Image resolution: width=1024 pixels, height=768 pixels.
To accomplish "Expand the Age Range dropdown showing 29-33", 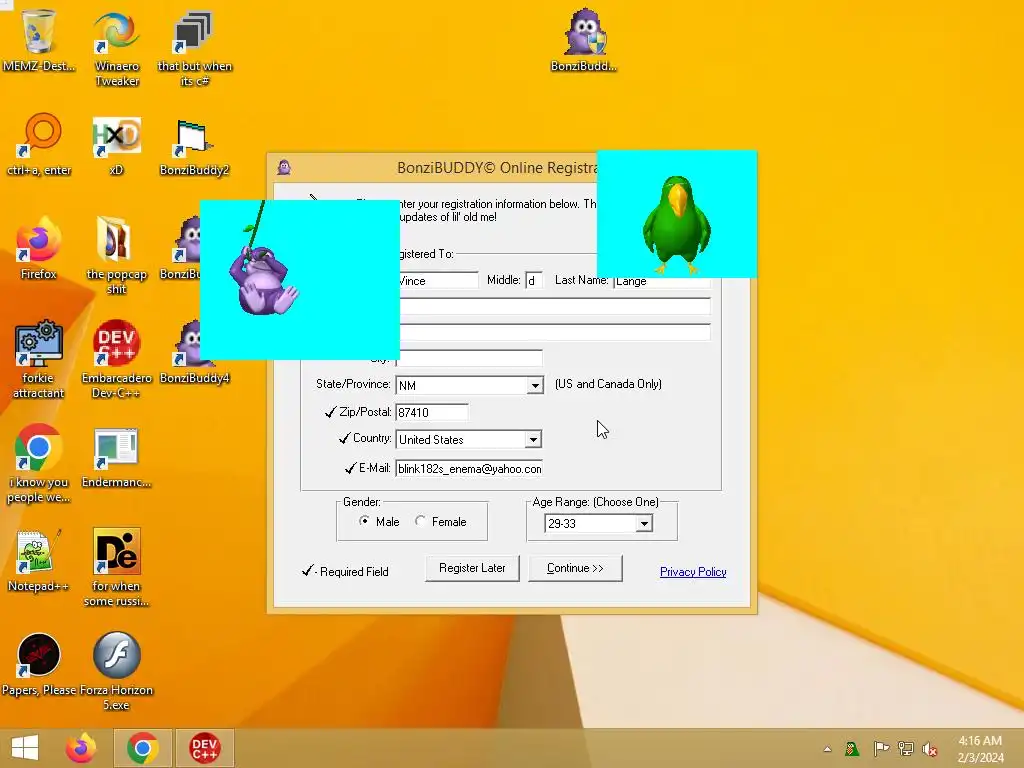I will [644, 524].
